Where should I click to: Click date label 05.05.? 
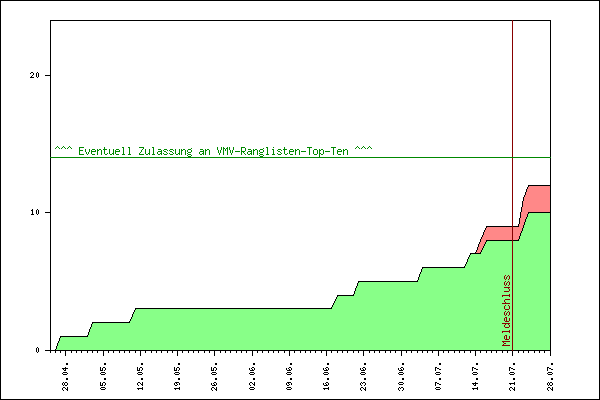click(x=103, y=377)
